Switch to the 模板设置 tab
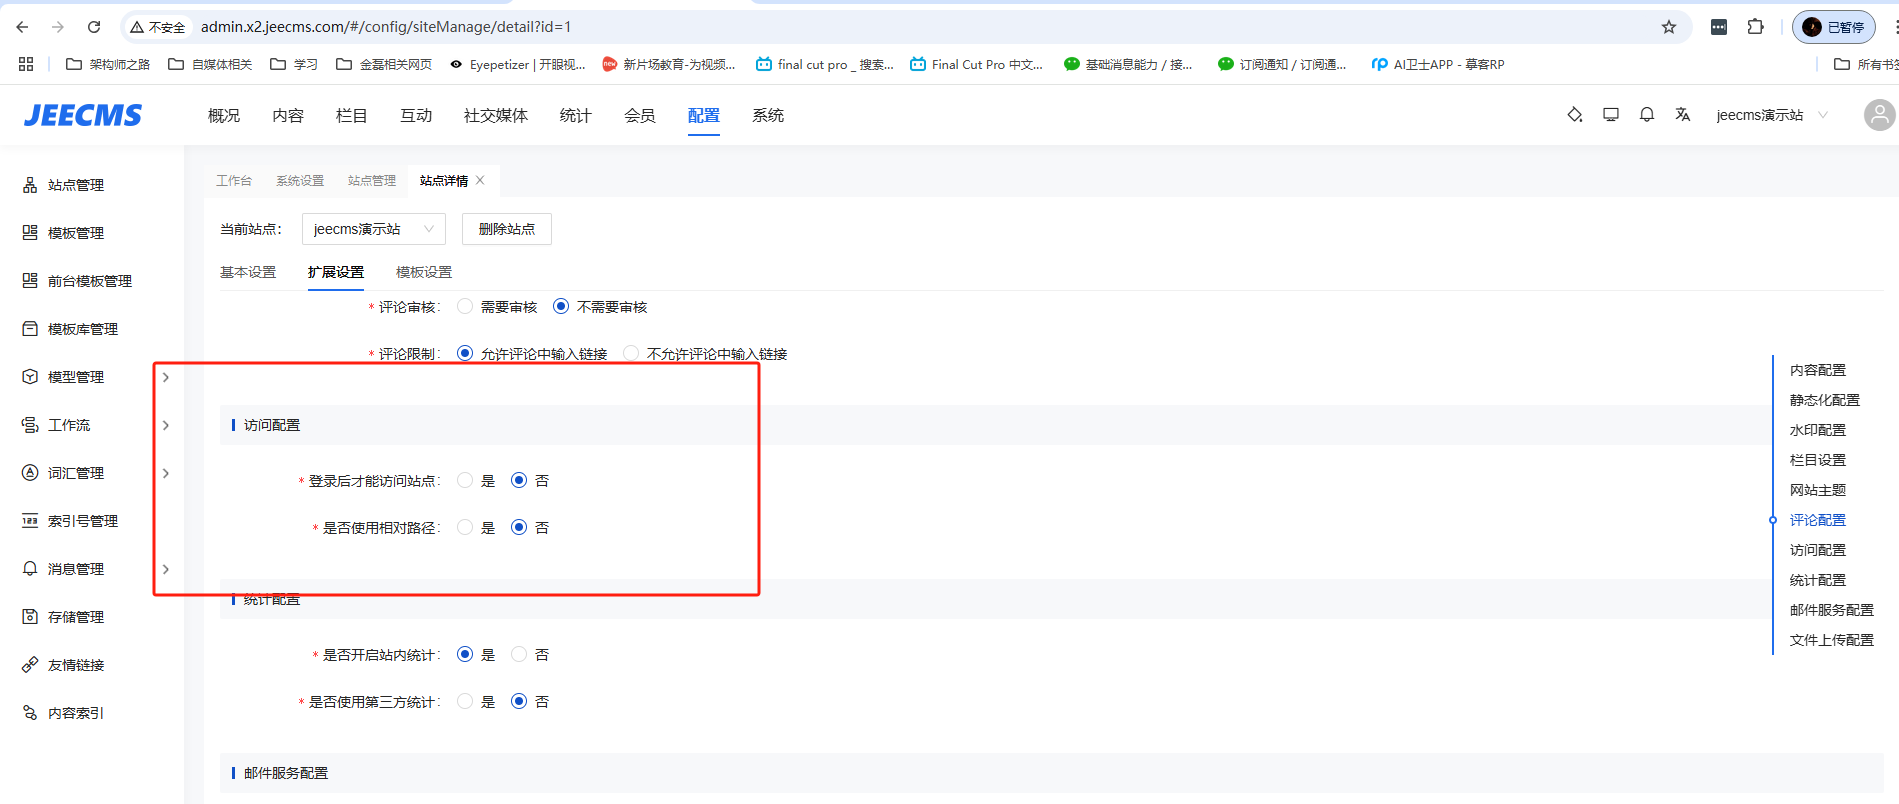Image resolution: width=1899 pixels, height=804 pixels. point(424,272)
